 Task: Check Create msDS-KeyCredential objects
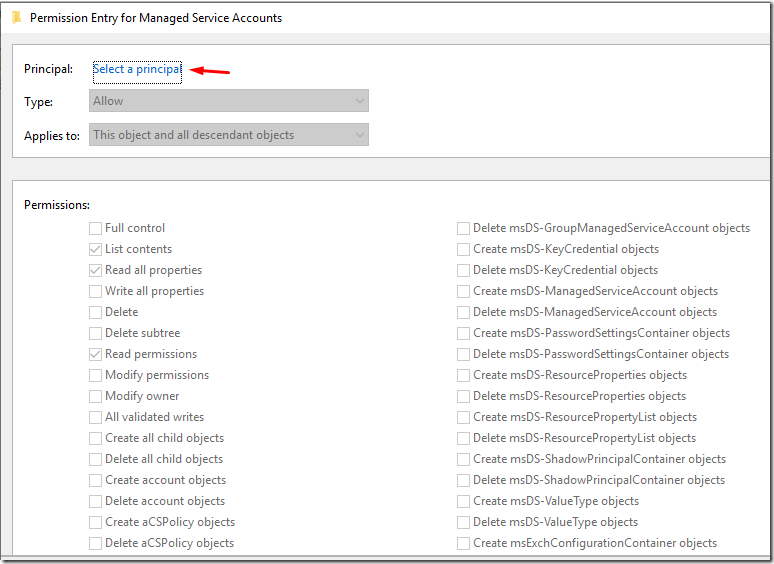(463, 249)
